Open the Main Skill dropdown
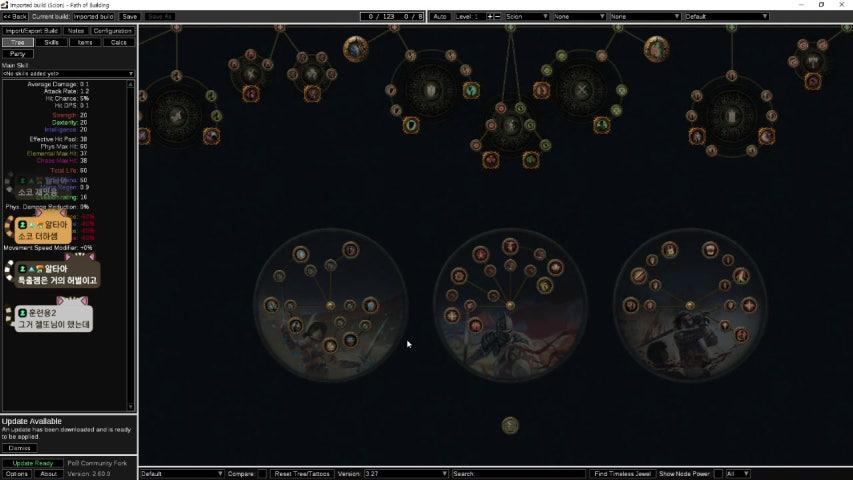The image size is (853, 480). point(68,73)
